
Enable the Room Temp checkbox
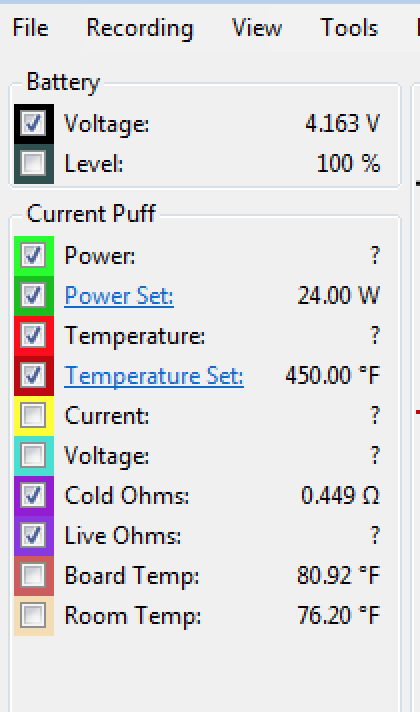(x=33, y=615)
